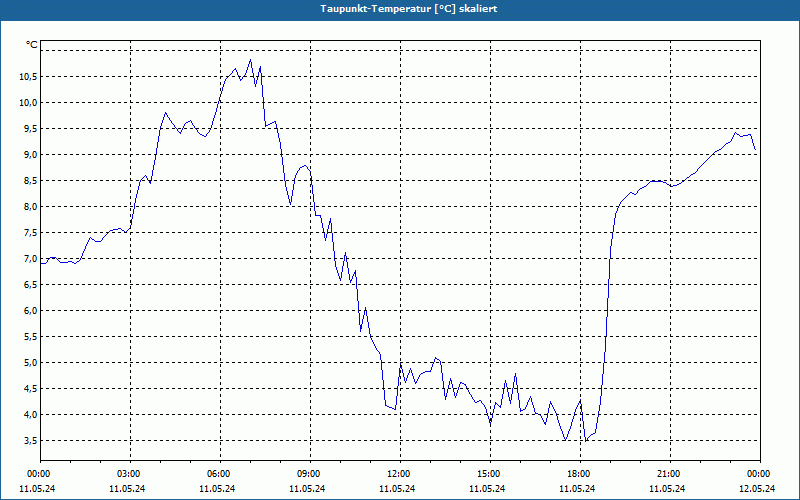Click the 12:00 time label

[399, 474]
